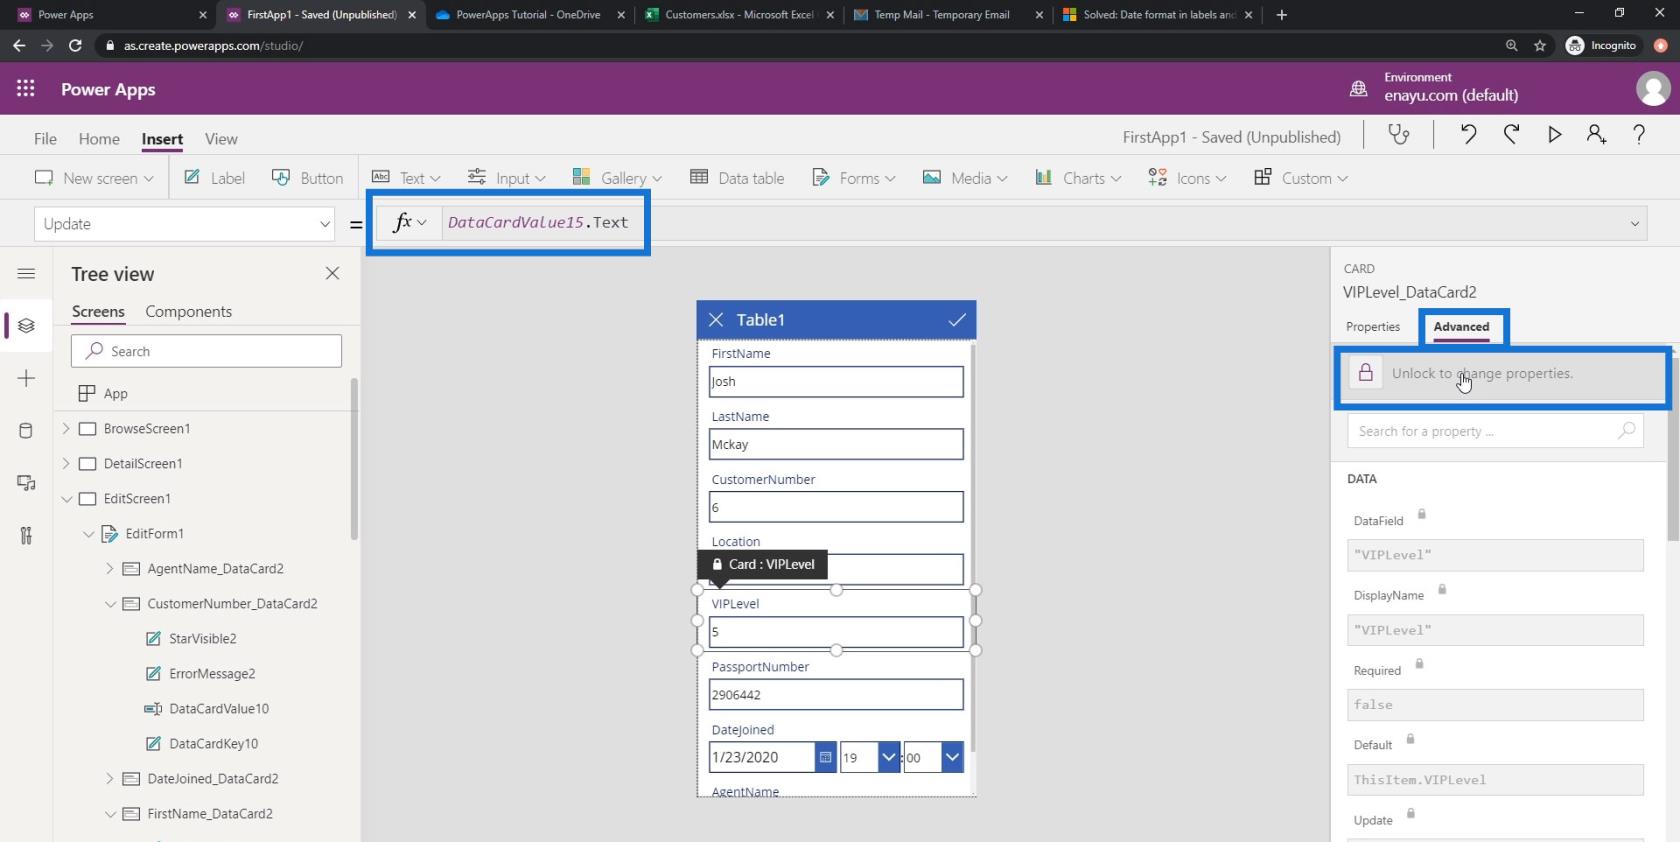Open Data sources cylinder icon in sidebar
The height and width of the screenshot is (842, 1680).
point(27,431)
